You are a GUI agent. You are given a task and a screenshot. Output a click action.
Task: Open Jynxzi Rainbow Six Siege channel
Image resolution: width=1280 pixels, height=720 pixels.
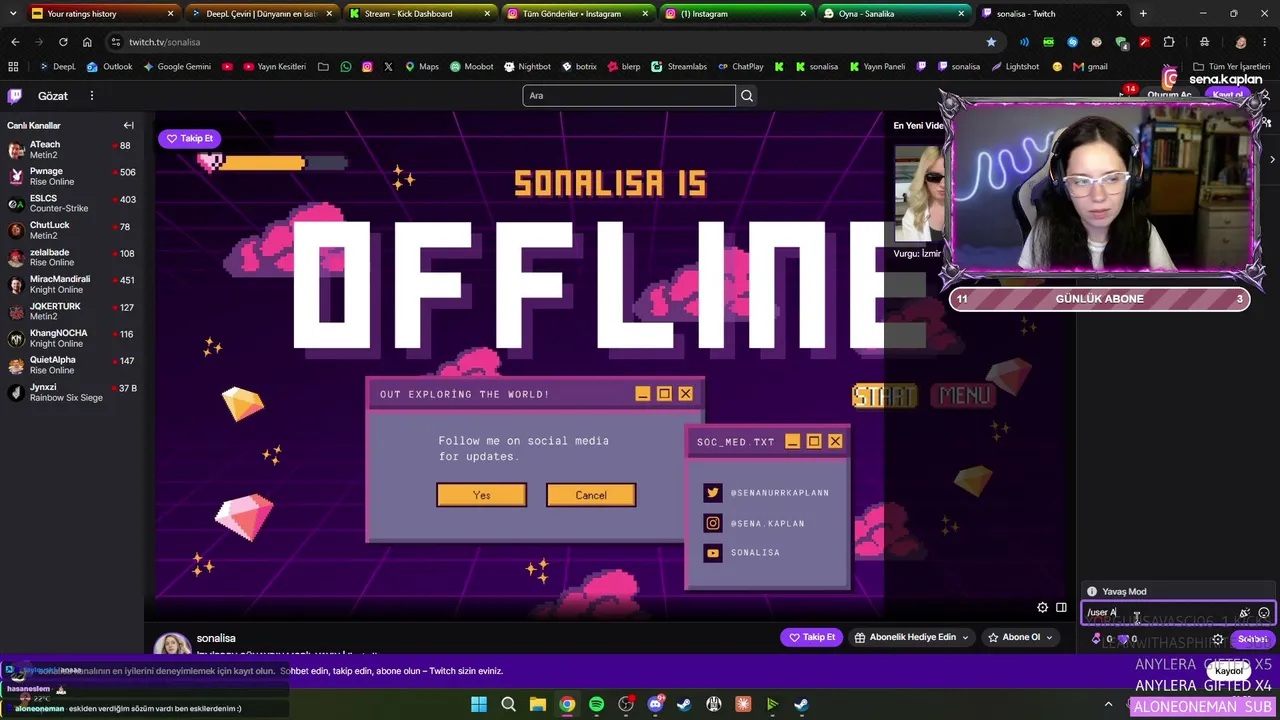tap(71, 392)
